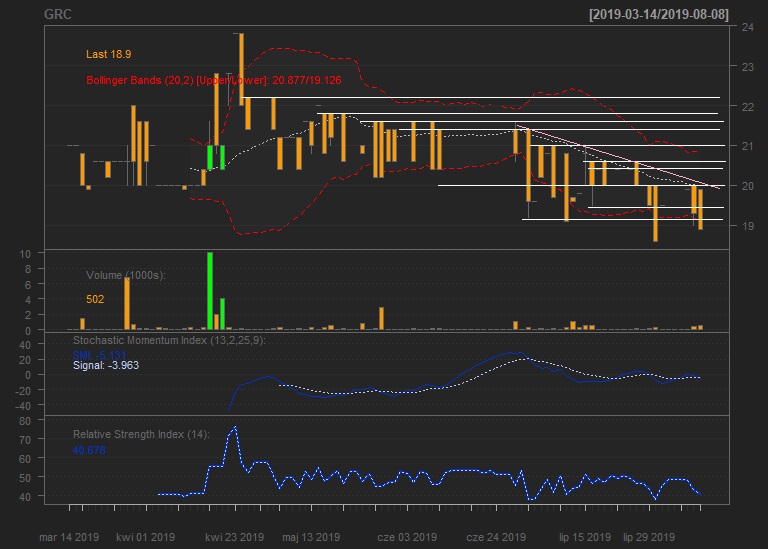This screenshot has width=768, height=549.
Task: Click the Volume (1000s) panel label
Action: click(x=126, y=275)
